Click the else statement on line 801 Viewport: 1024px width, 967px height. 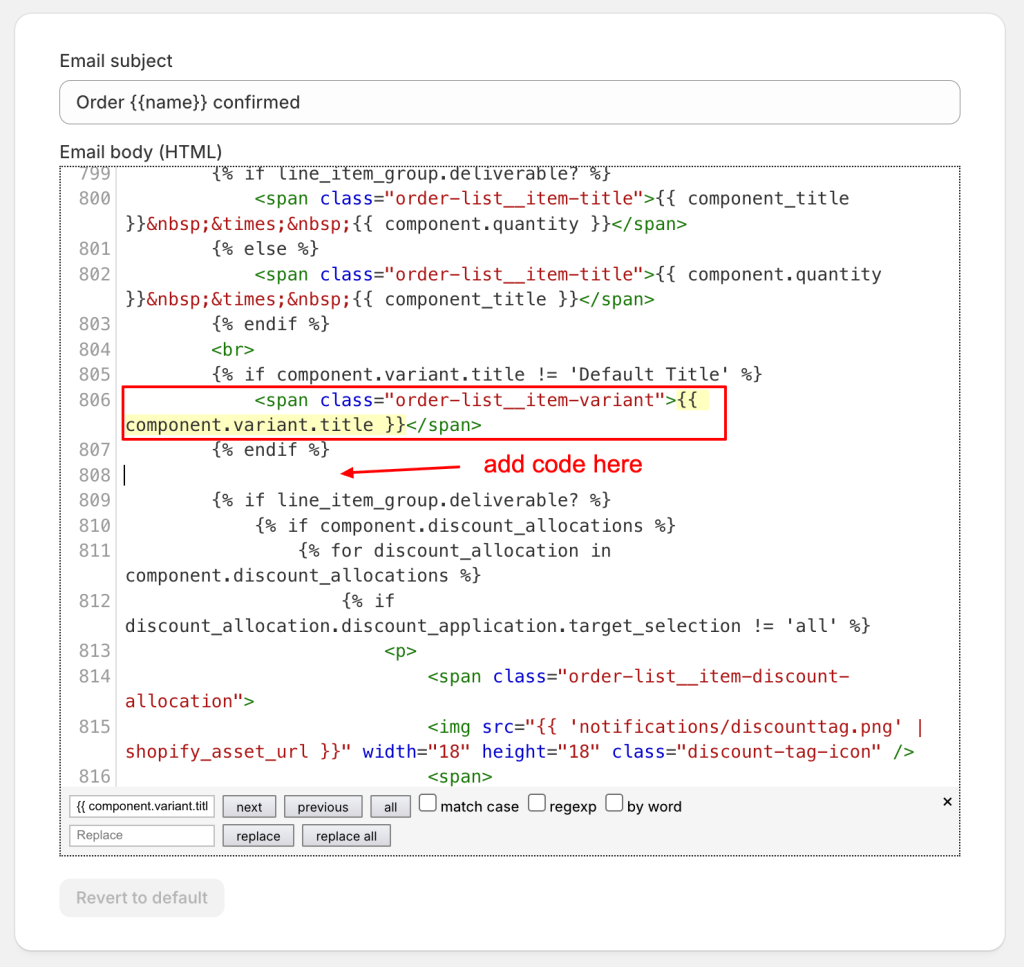coord(264,249)
